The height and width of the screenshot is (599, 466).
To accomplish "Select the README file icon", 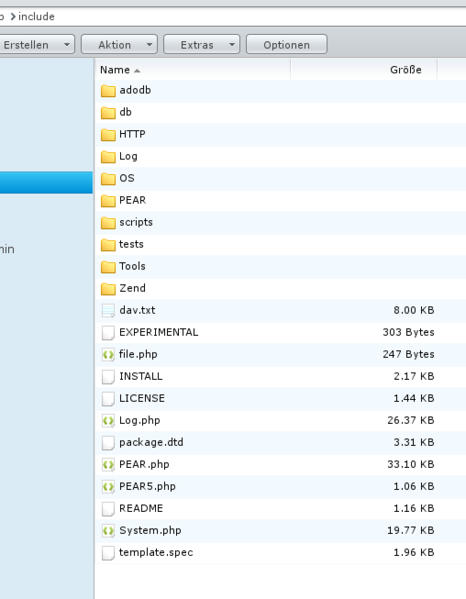I will pos(108,509).
